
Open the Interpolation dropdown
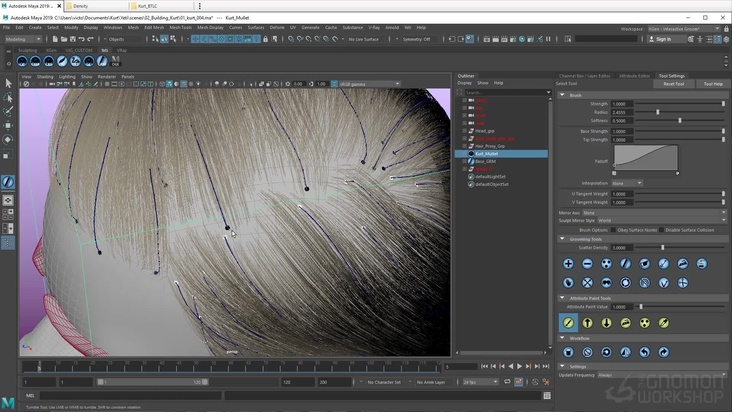627,183
